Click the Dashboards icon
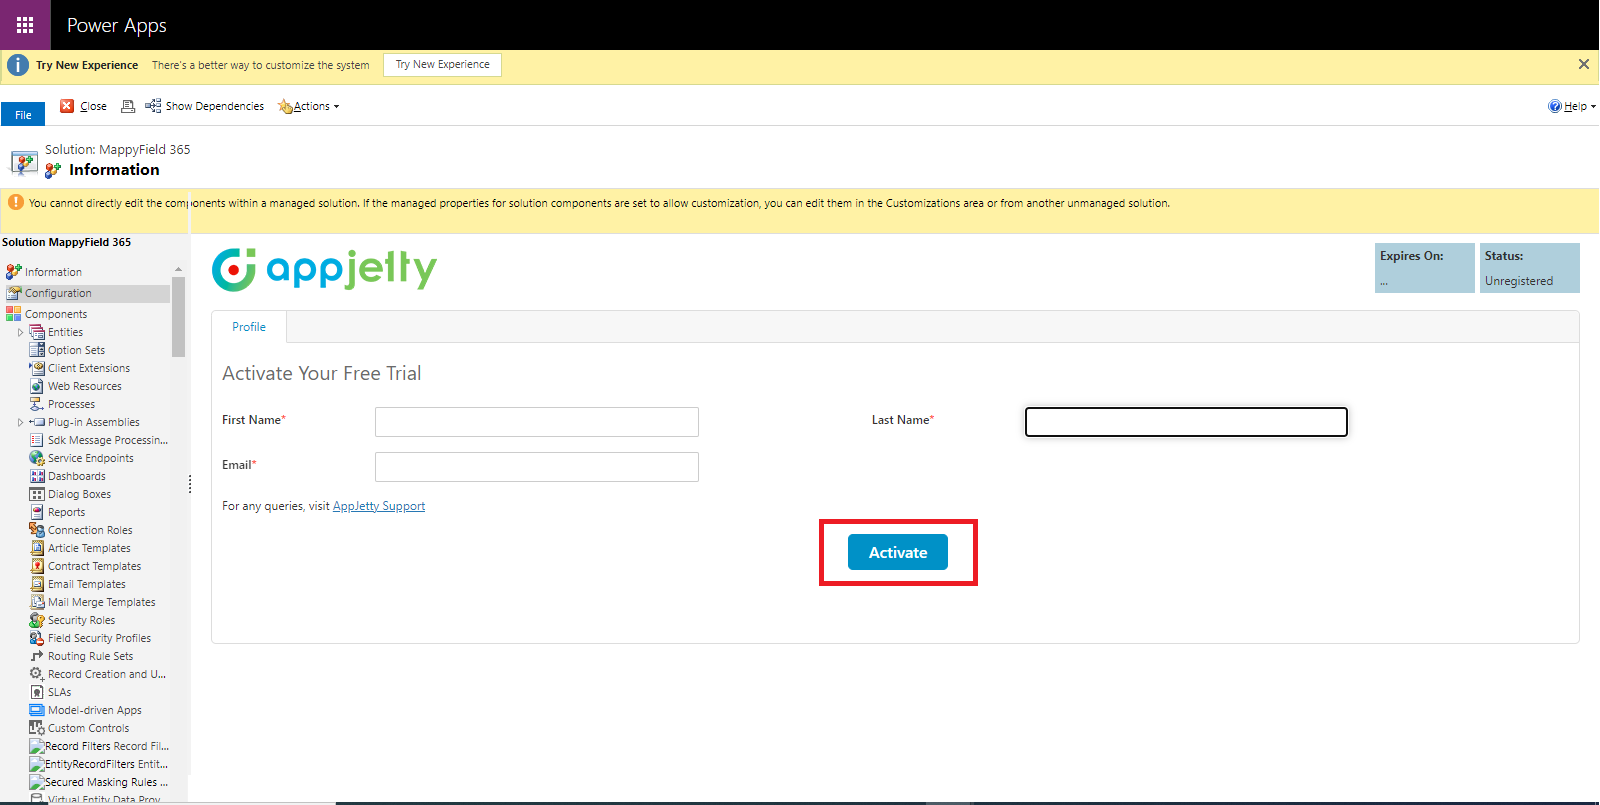 click(x=37, y=476)
